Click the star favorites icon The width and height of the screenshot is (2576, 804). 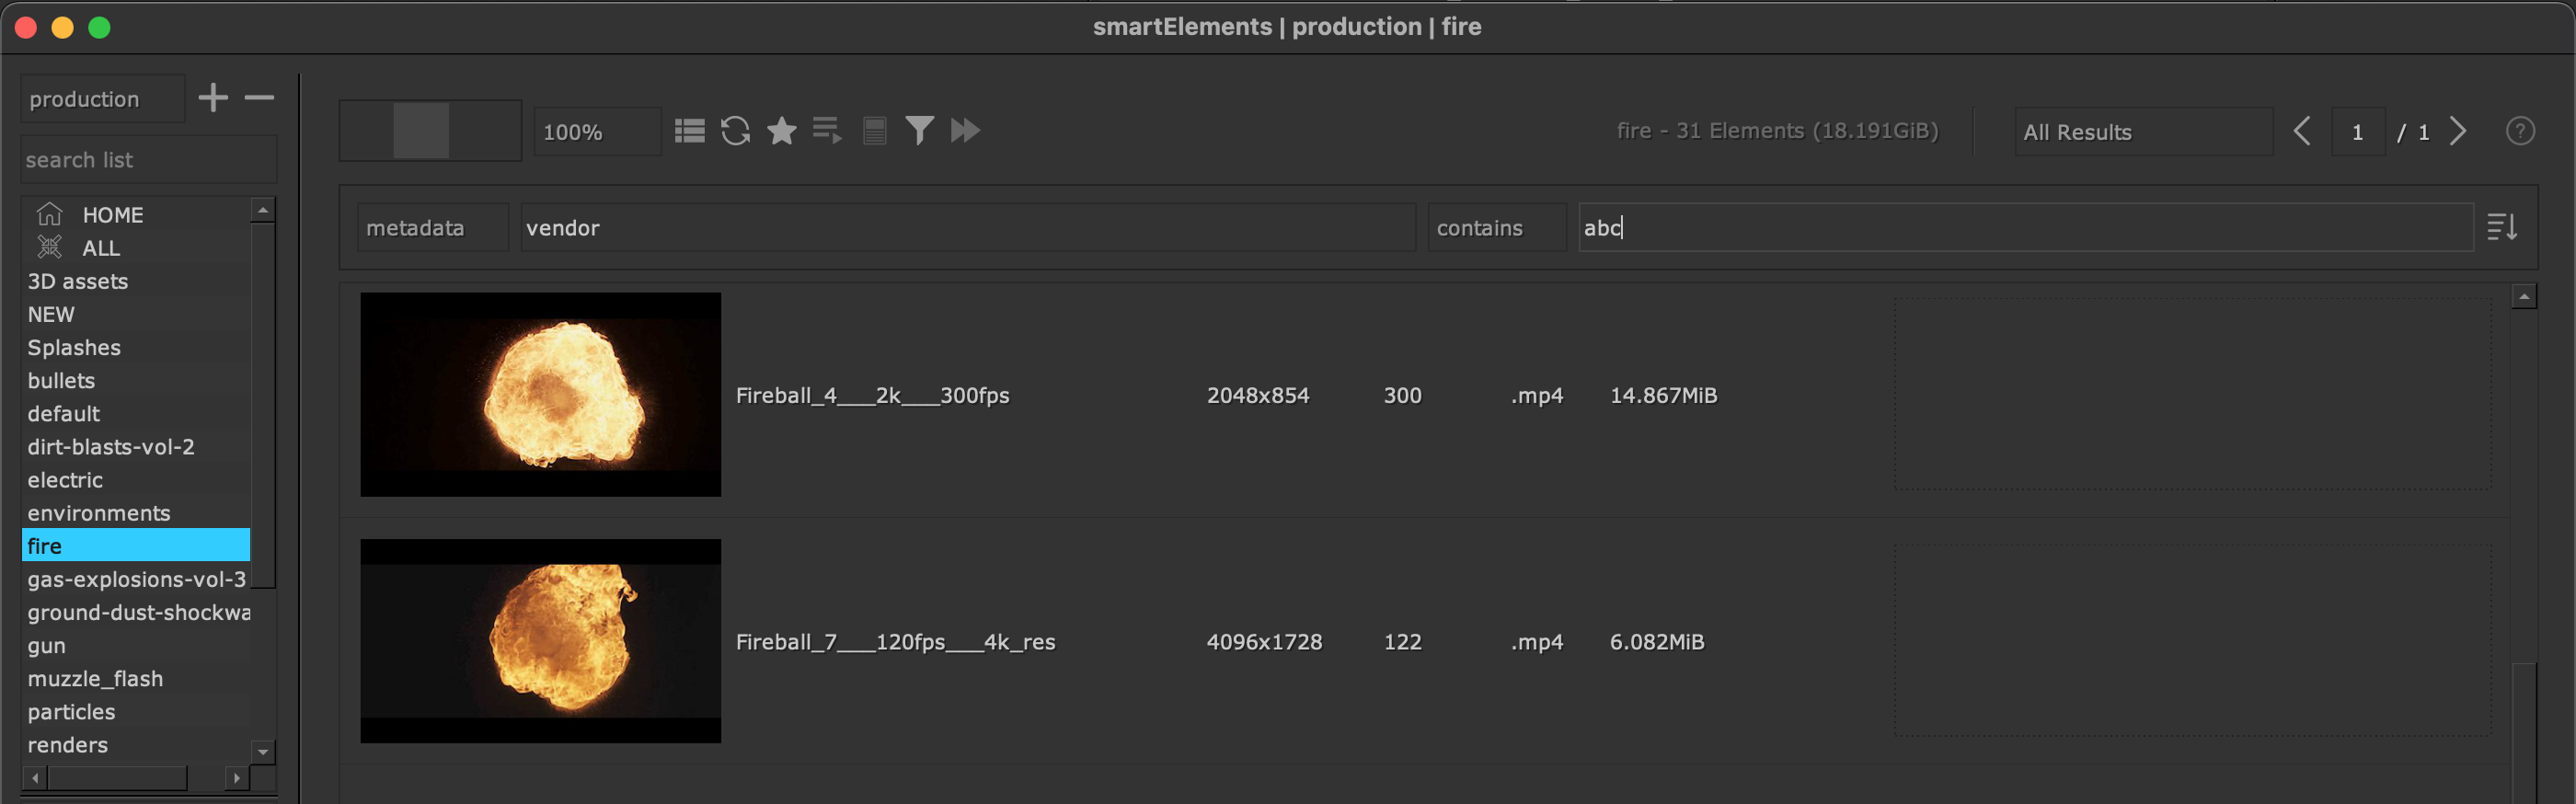pos(781,131)
